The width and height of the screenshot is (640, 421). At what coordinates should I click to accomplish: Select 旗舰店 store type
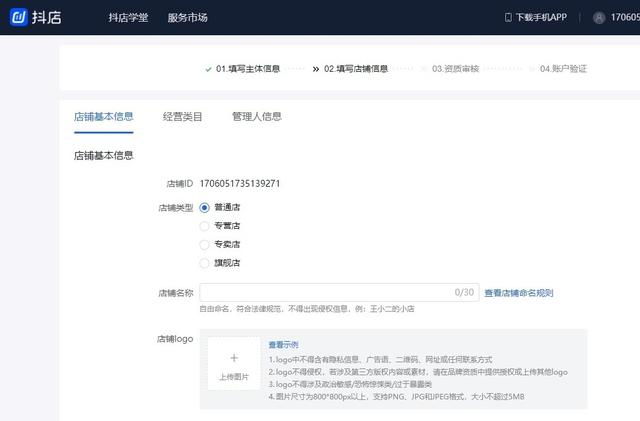205,263
